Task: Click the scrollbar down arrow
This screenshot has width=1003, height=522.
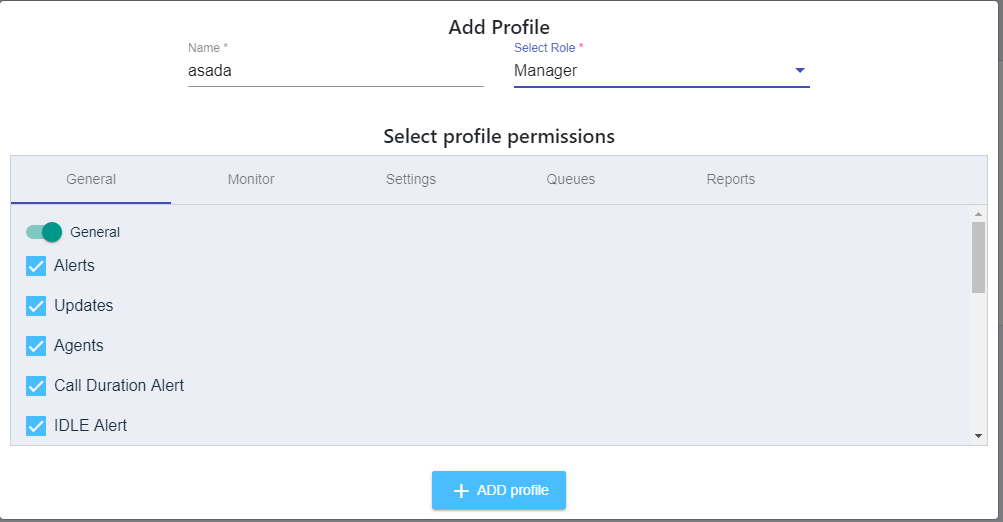Action: click(x=978, y=437)
